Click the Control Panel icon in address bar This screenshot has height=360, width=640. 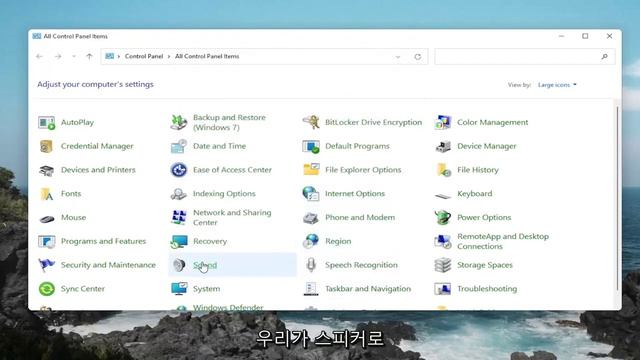[109, 56]
